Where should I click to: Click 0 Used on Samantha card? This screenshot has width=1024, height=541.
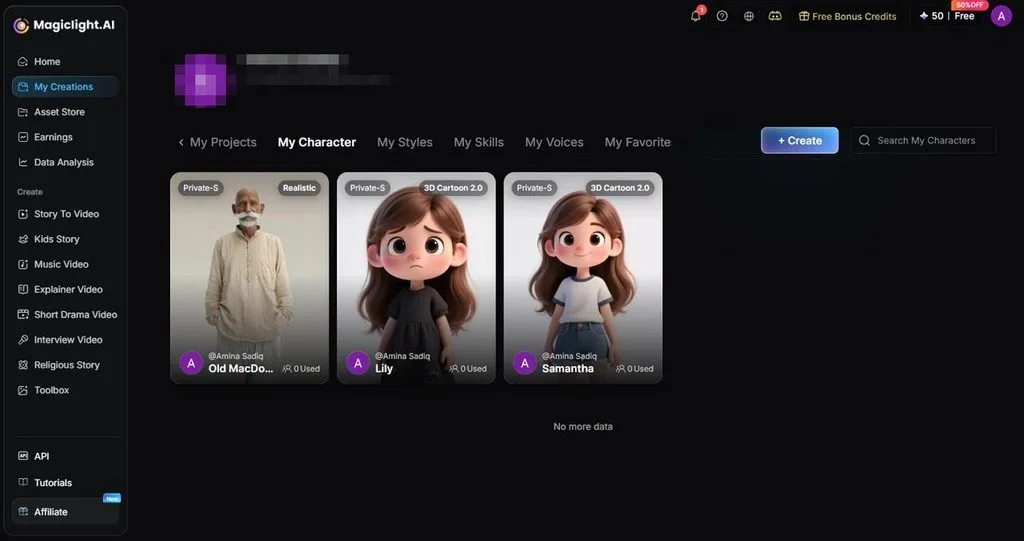(x=635, y=369)
